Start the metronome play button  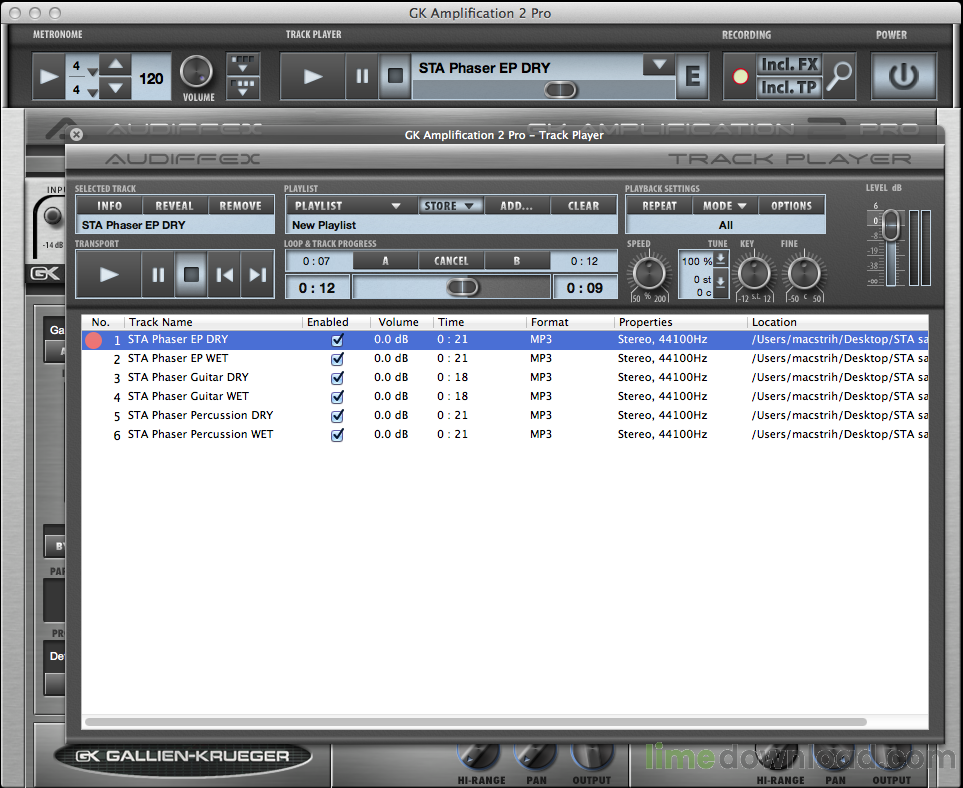pyautogui.click(x=49, y=76)
